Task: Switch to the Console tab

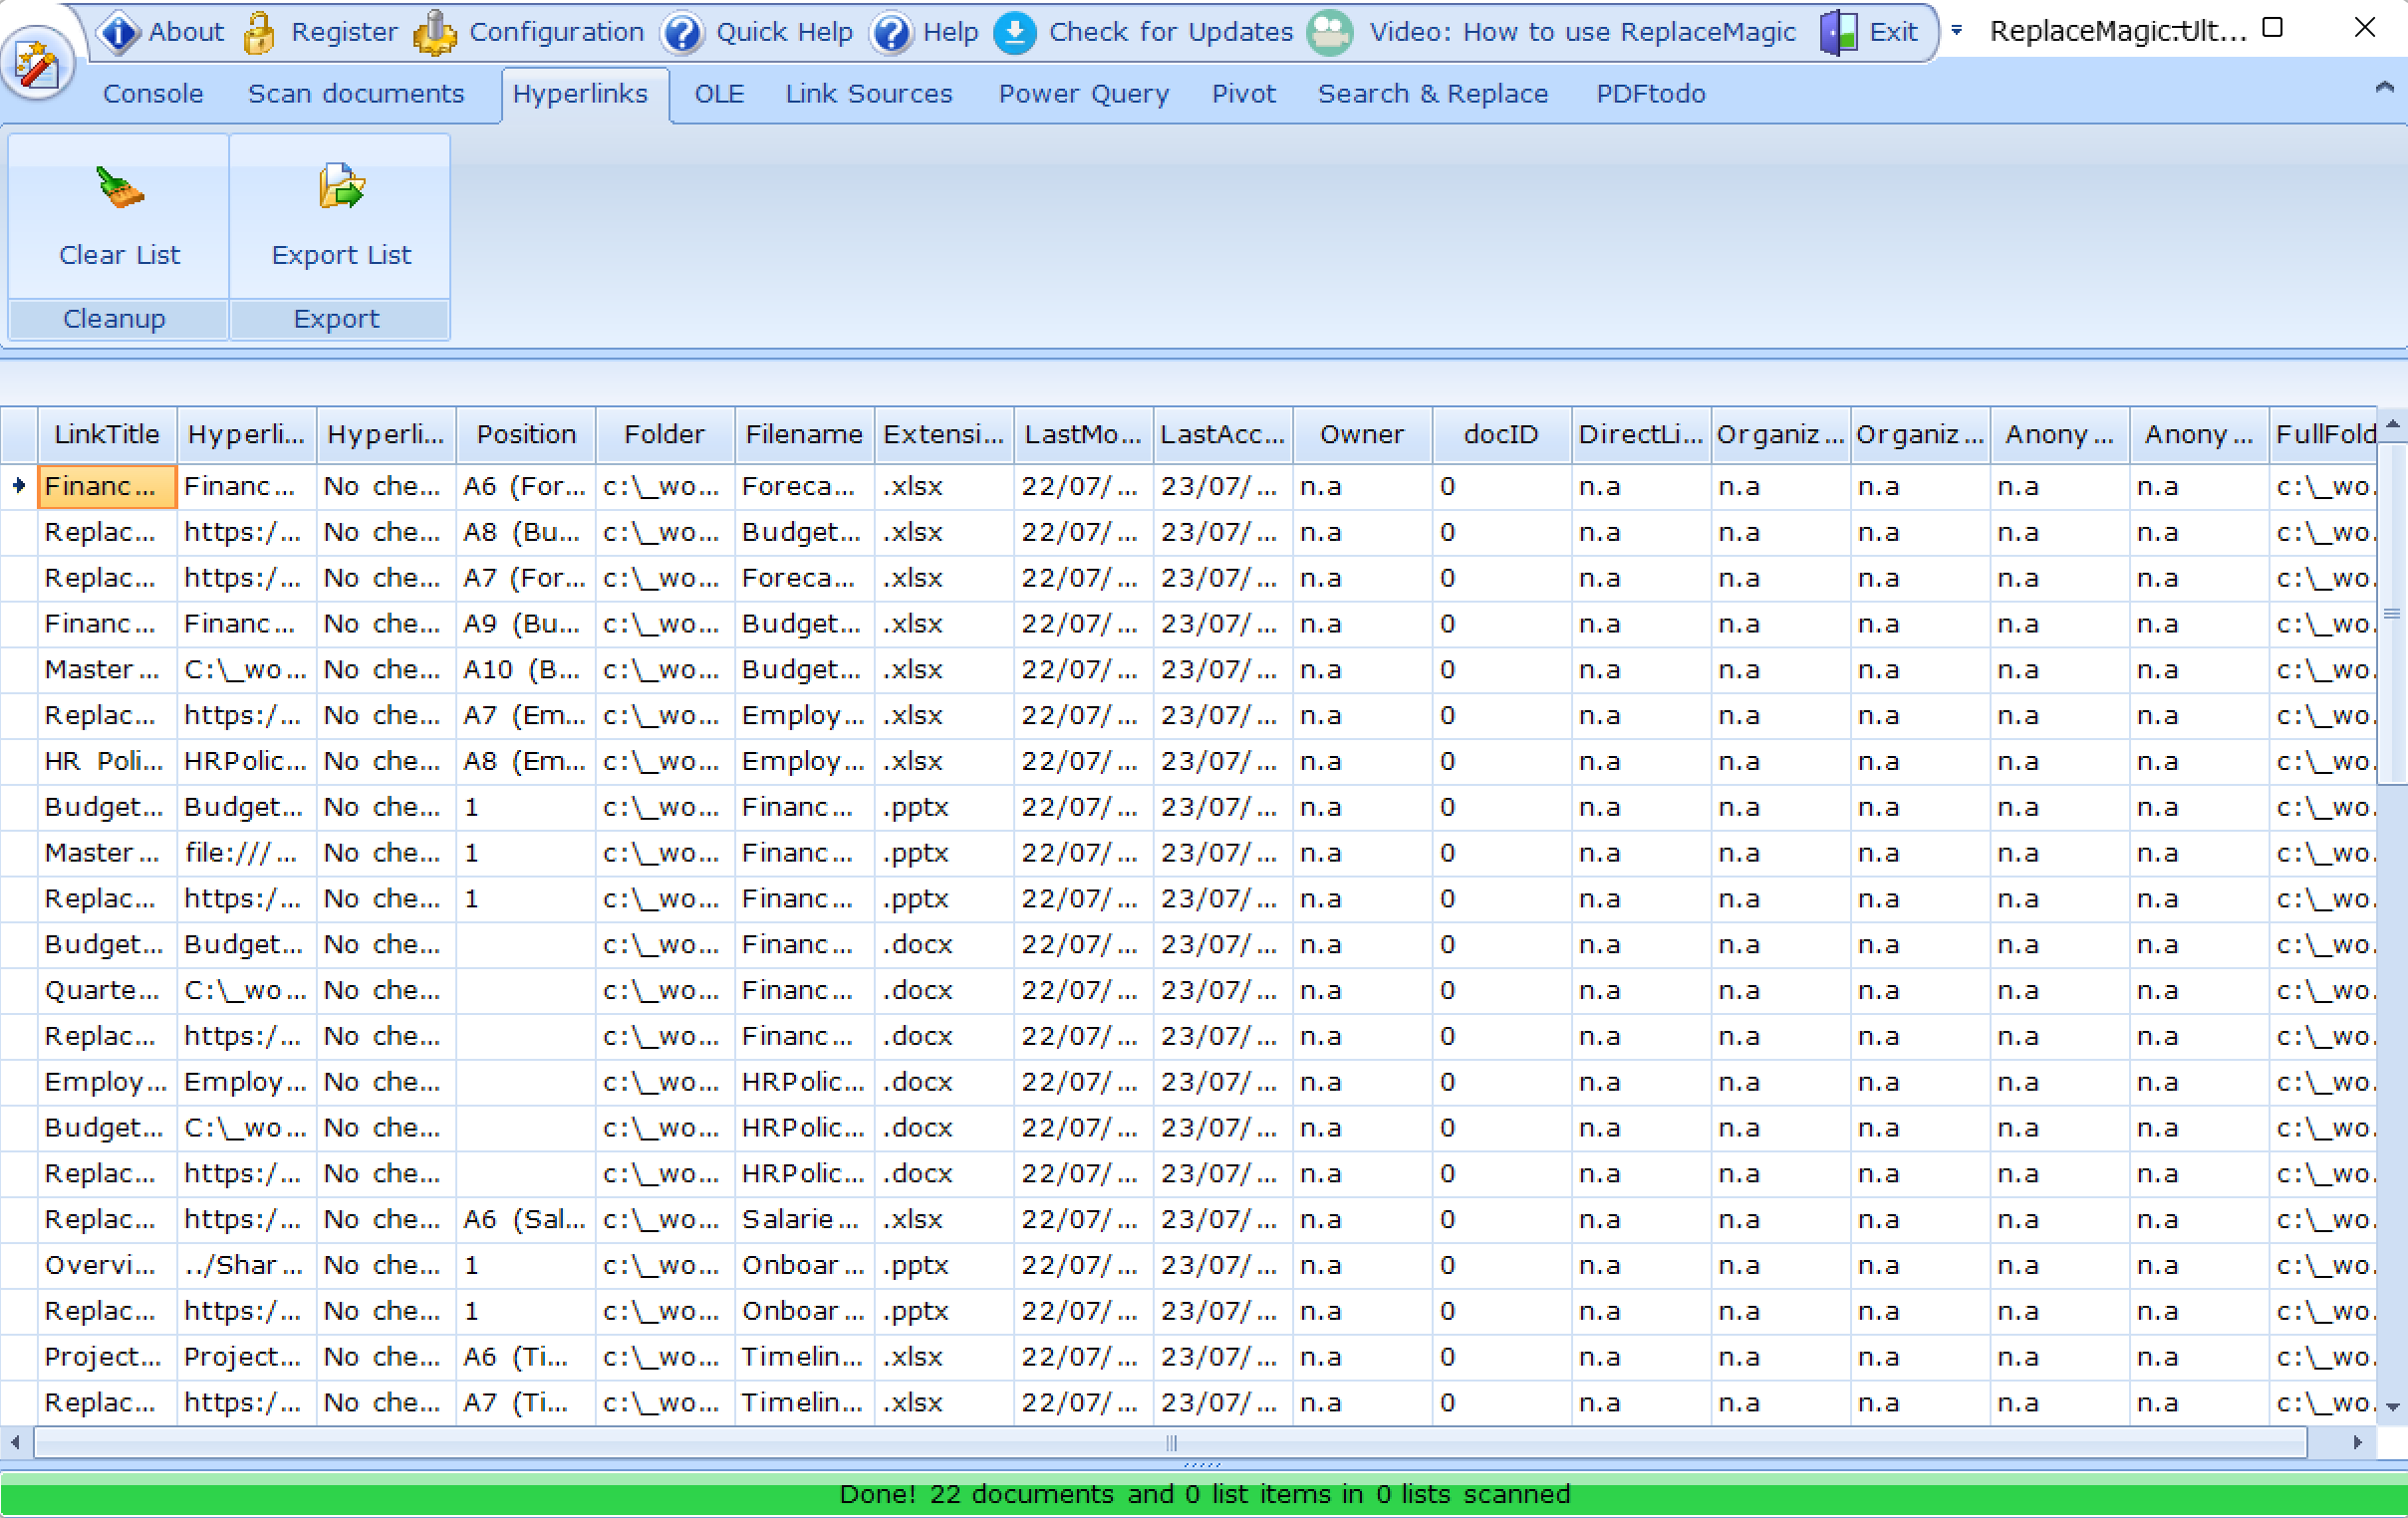Action: pyautogui.click(x=153, y=94)
